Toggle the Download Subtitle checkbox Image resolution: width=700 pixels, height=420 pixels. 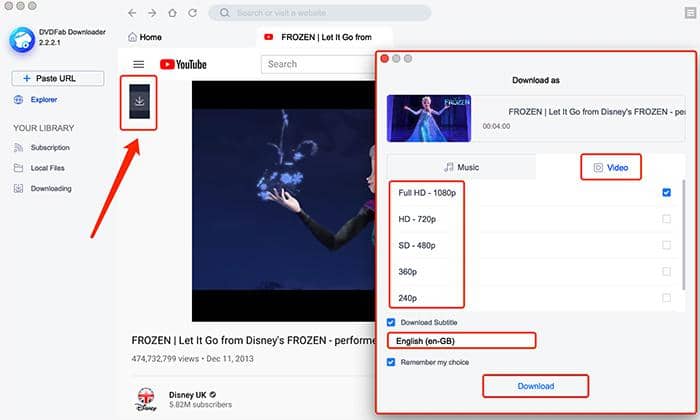click(391, 322)
